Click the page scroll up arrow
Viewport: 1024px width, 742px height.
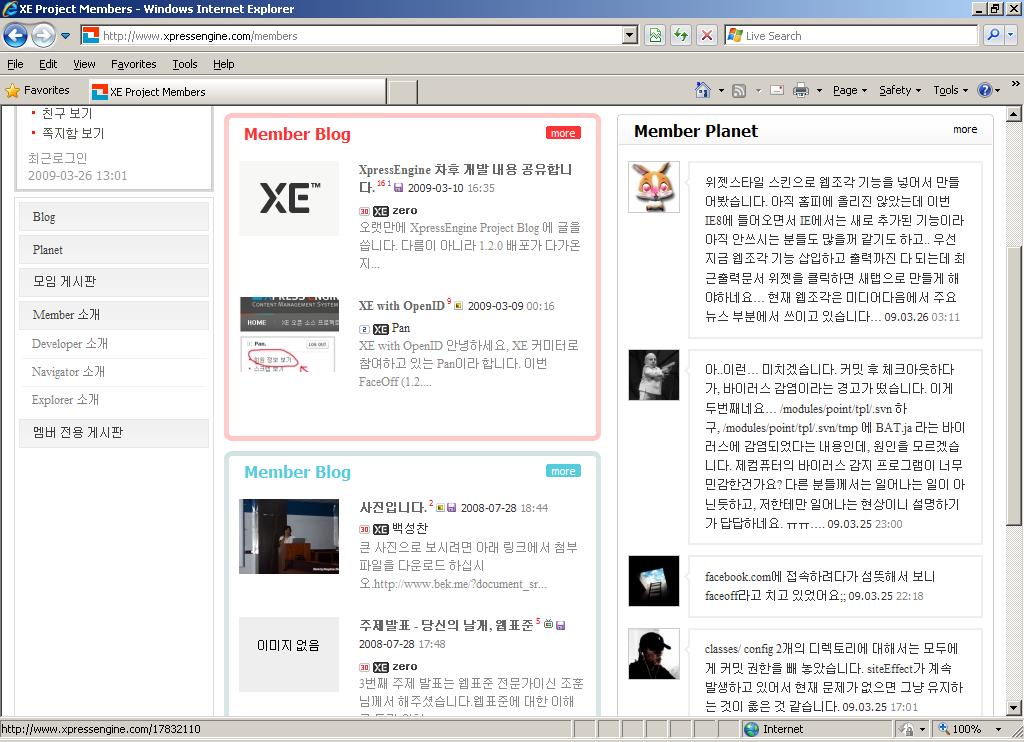coord(1014,114)
